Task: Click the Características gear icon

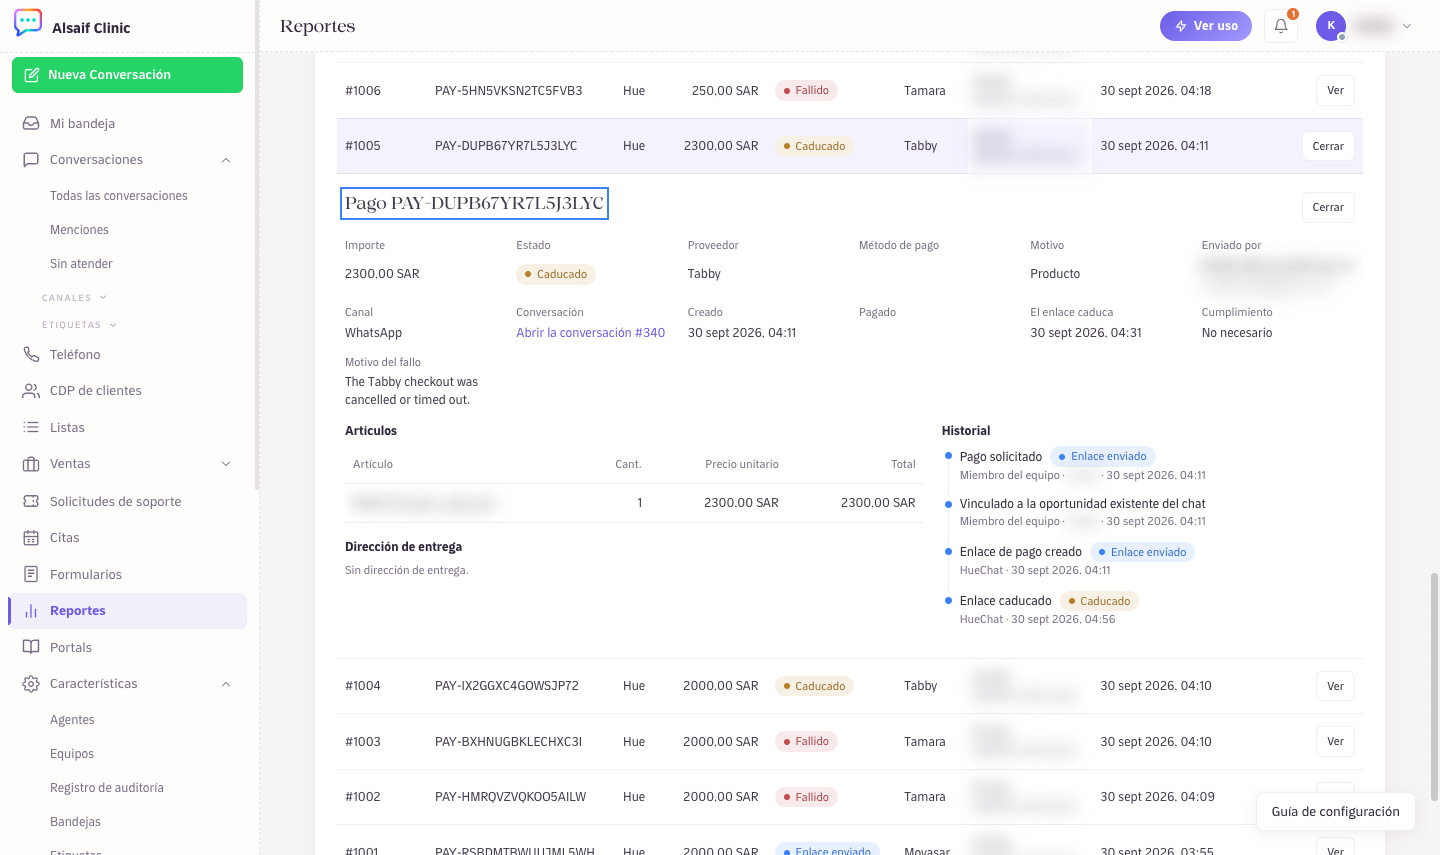Action: (x=31, y=684)
